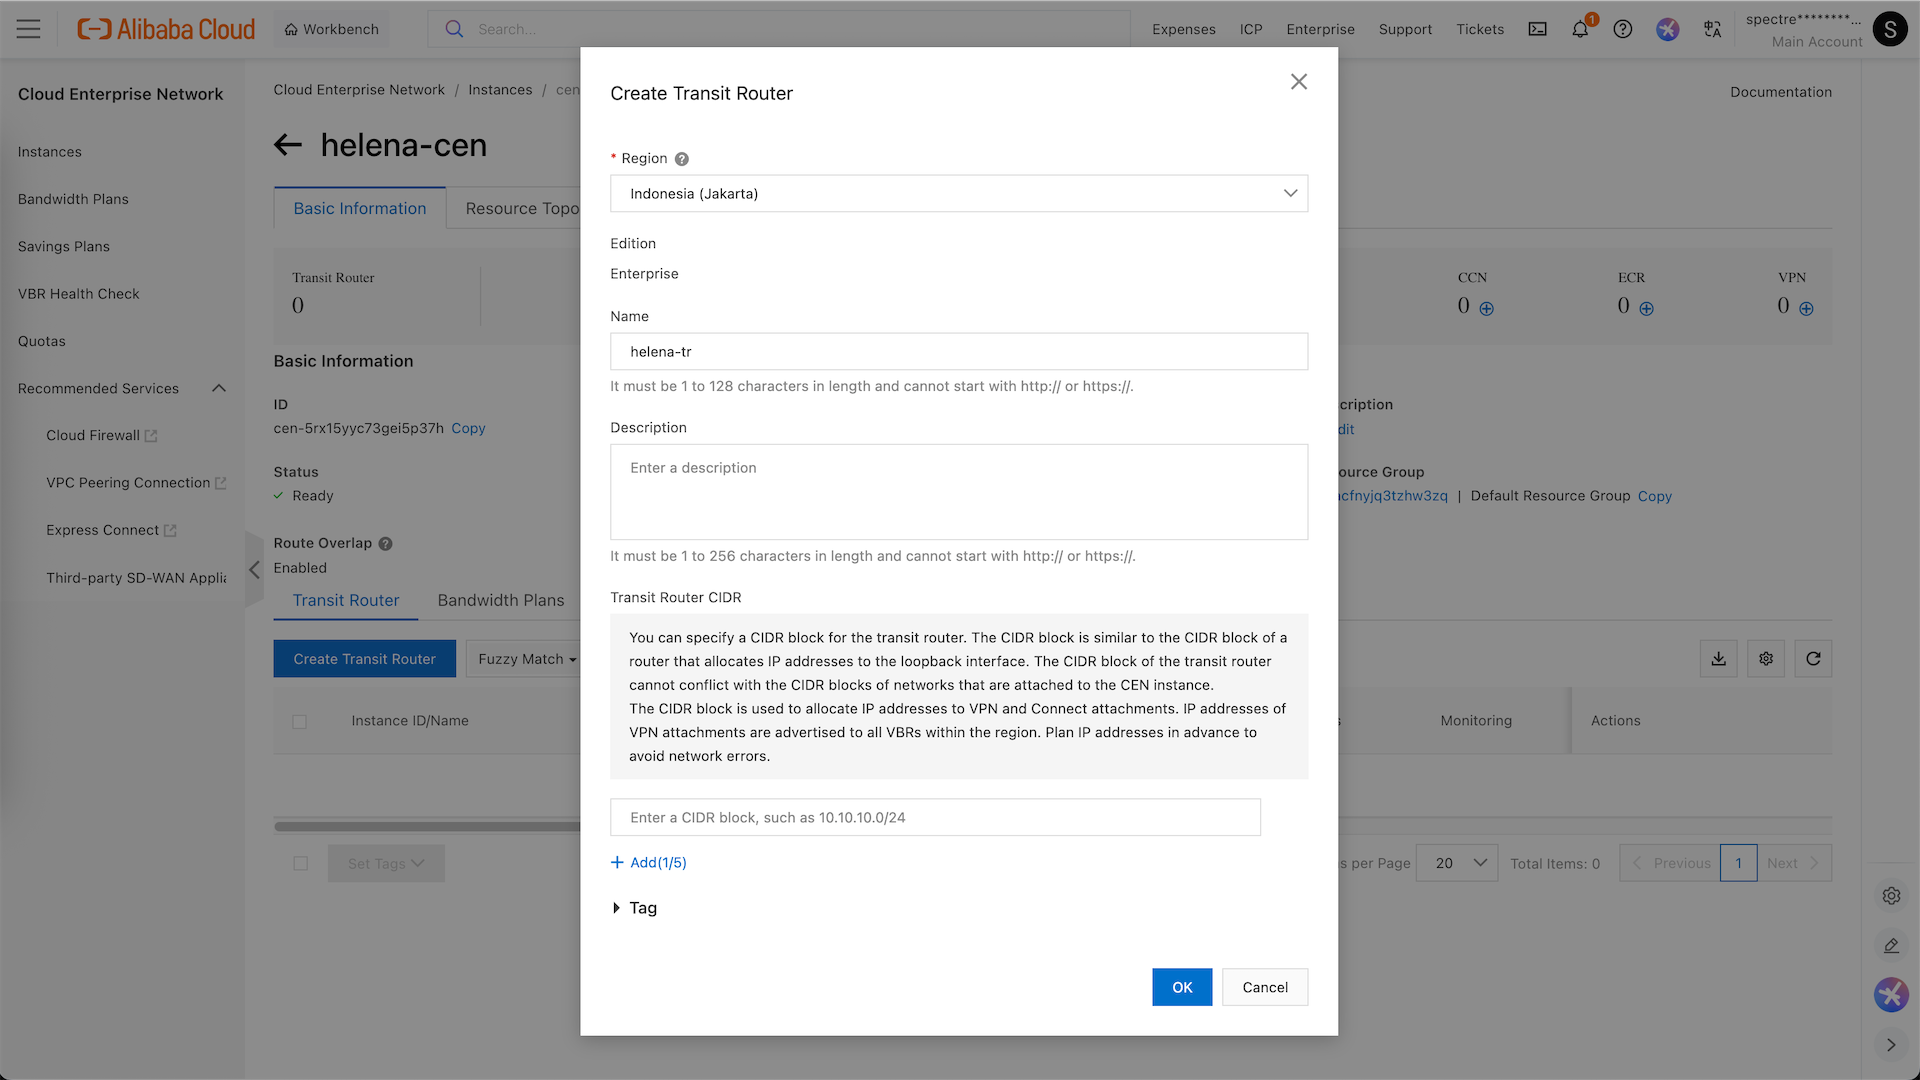Click the back arrow beside helena-cen
This screenshot has width=1920, height=1080.
point(288,146)
